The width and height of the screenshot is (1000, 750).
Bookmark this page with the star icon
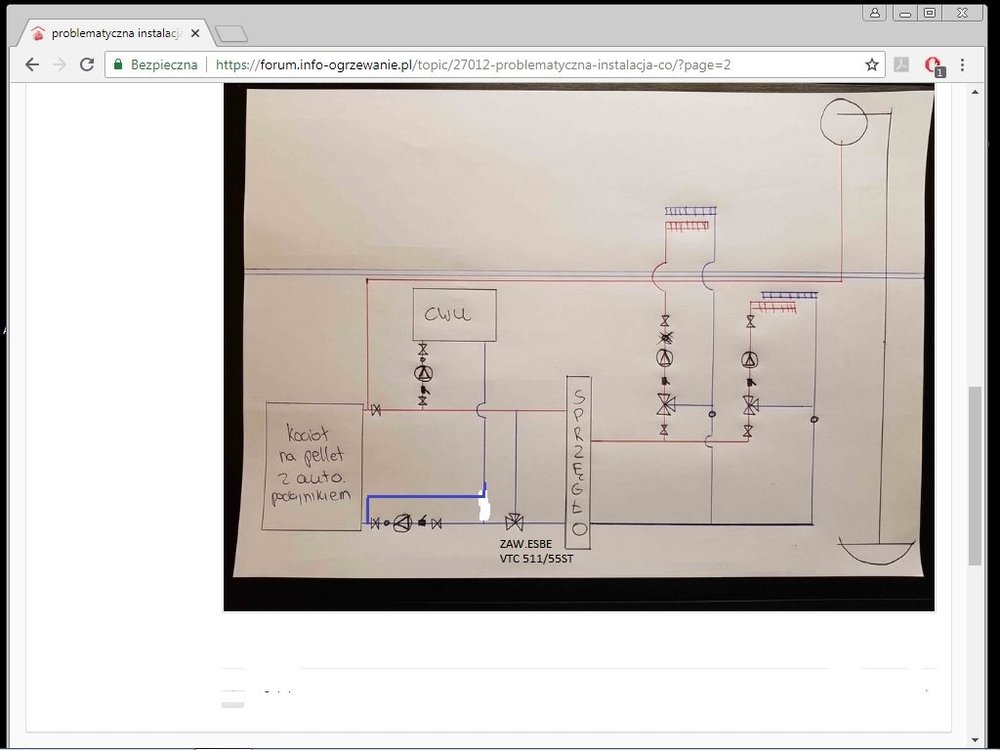coord(872,64)
